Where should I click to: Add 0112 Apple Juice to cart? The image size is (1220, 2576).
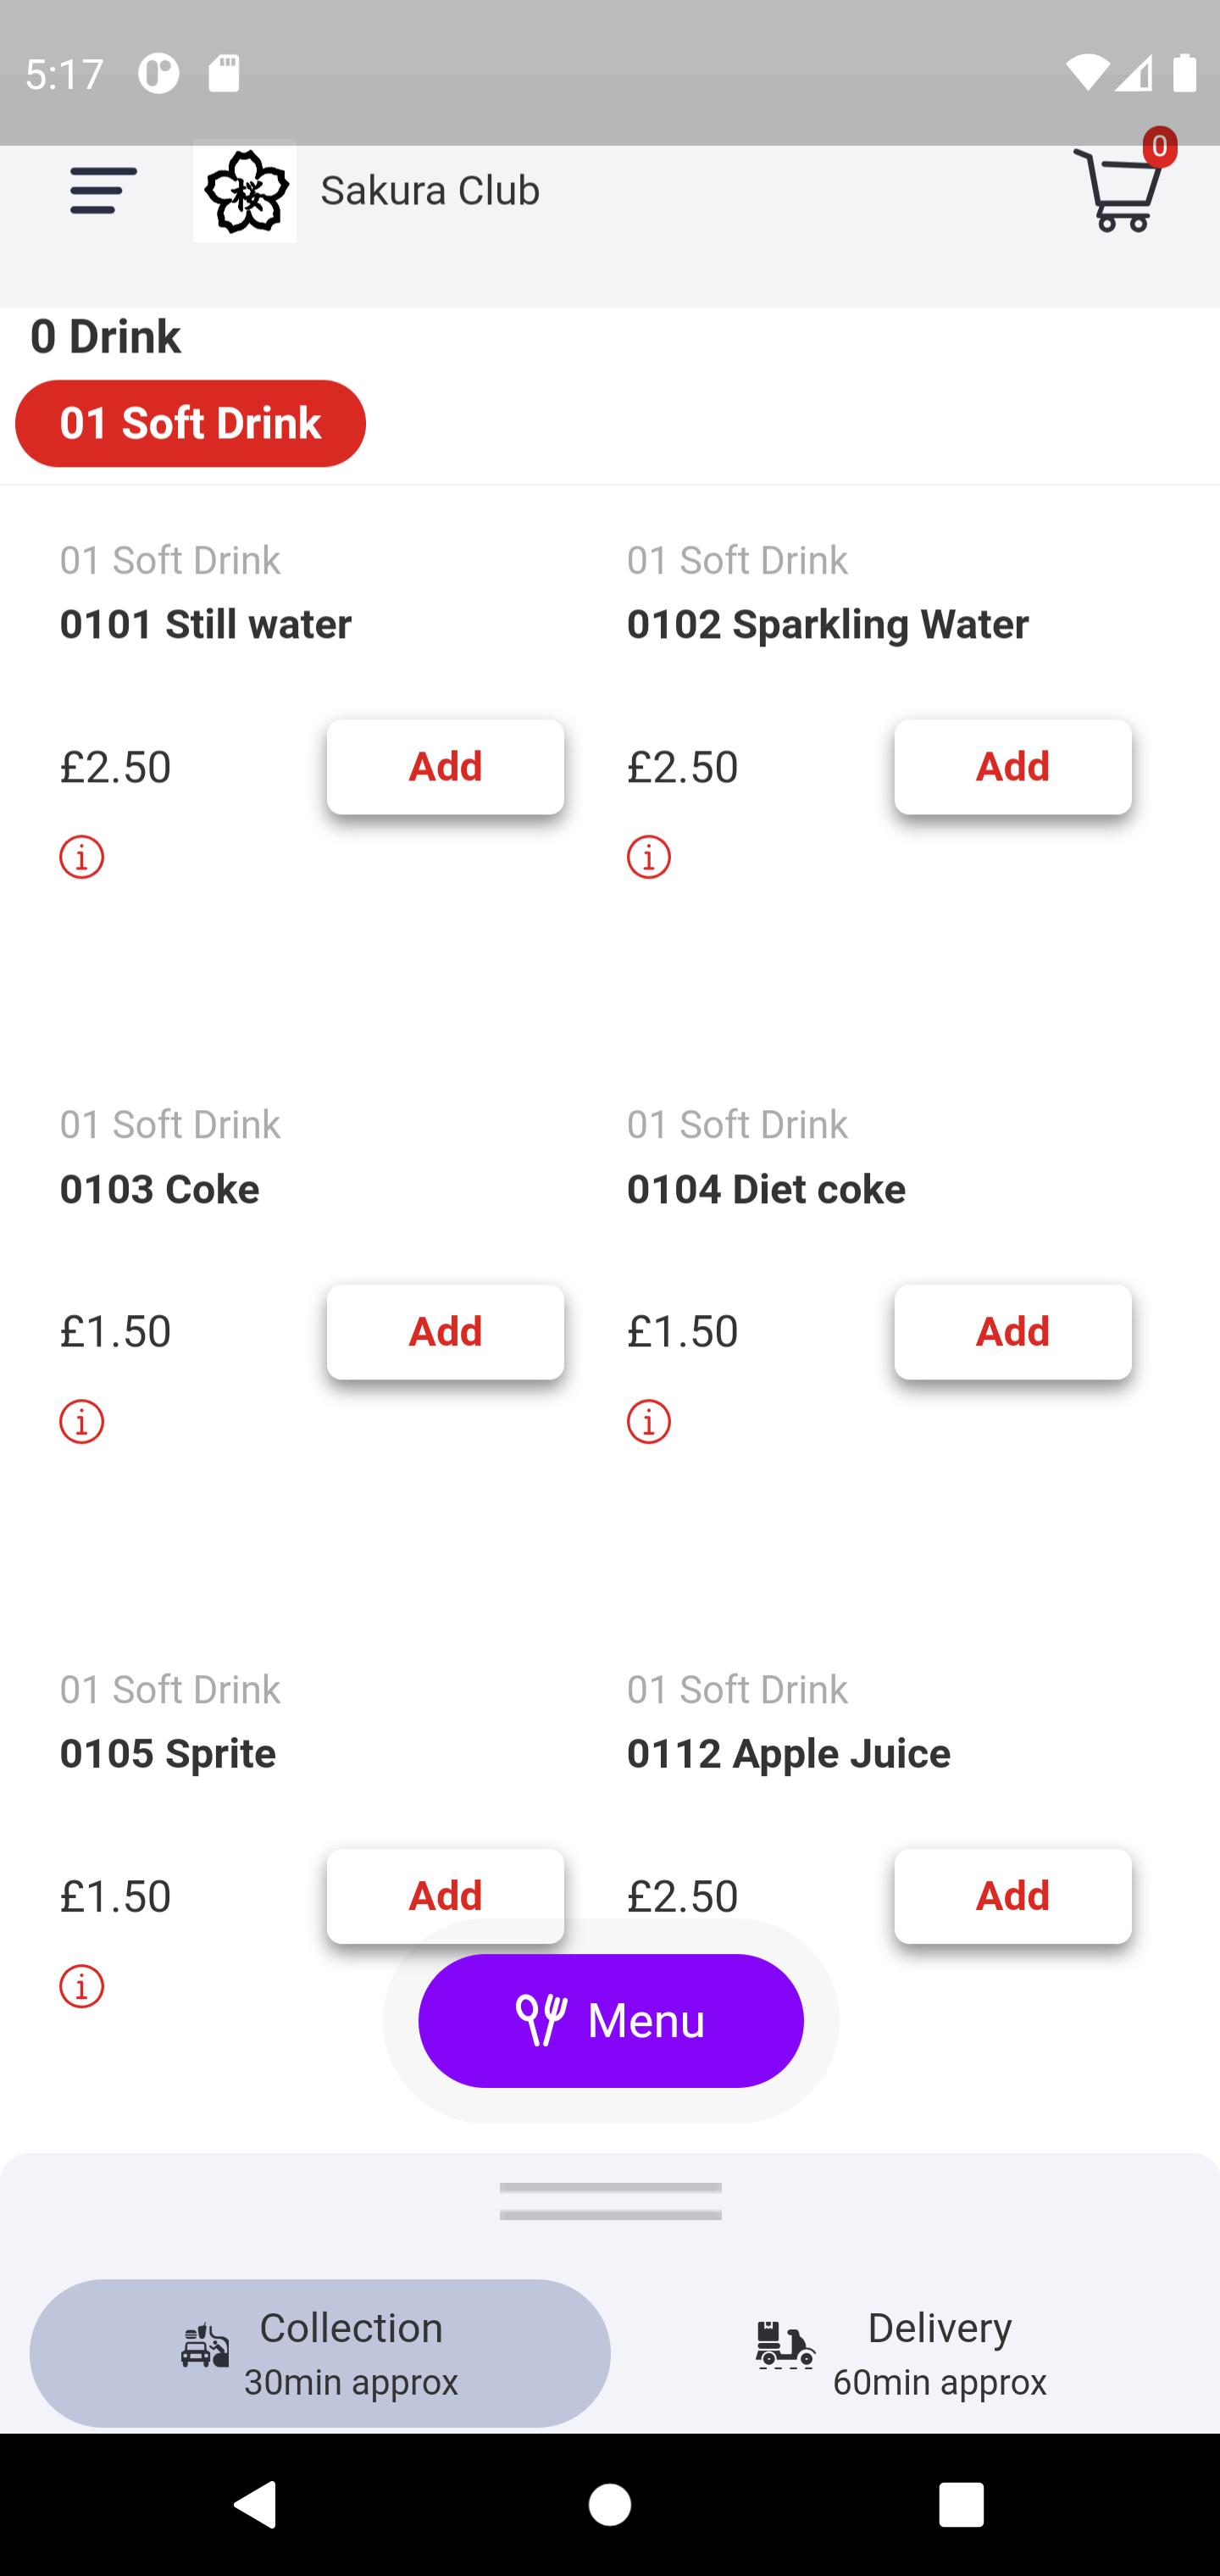pyautogui.click(x=1013, y=1896)
